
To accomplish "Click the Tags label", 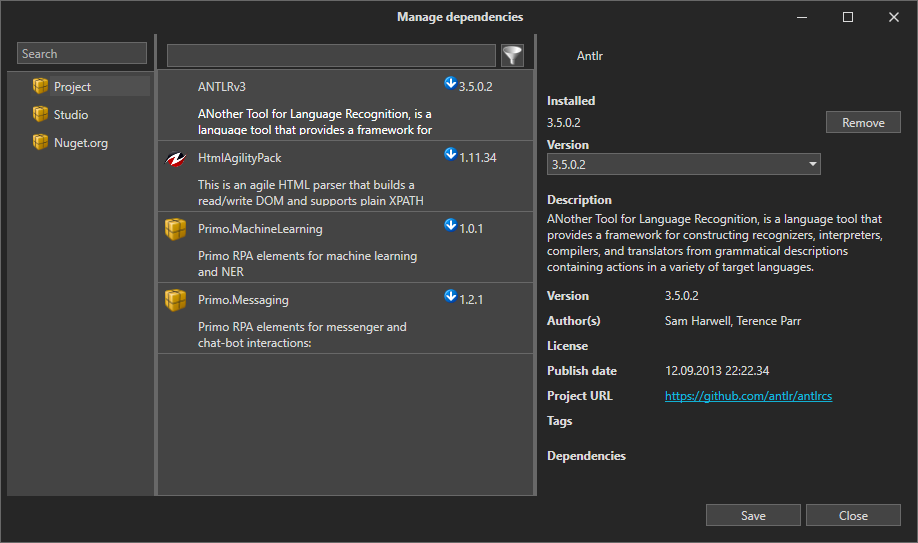I will coord(559,421).
